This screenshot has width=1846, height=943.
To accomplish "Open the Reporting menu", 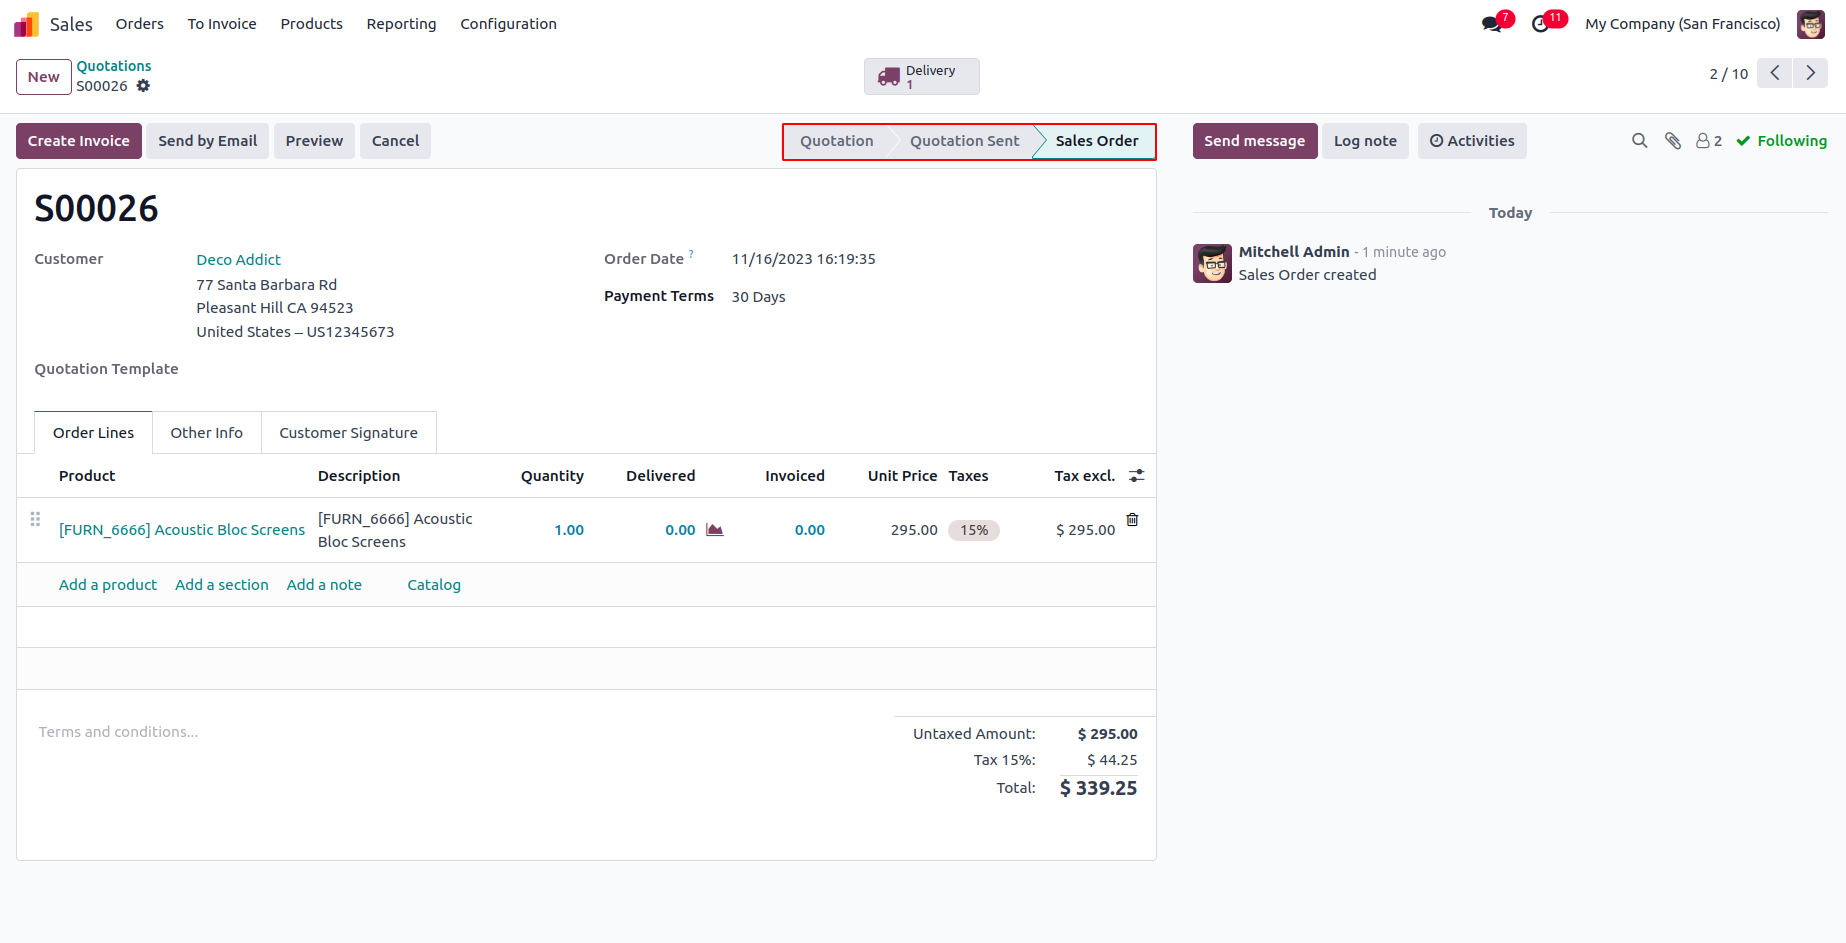I will 401,24.
